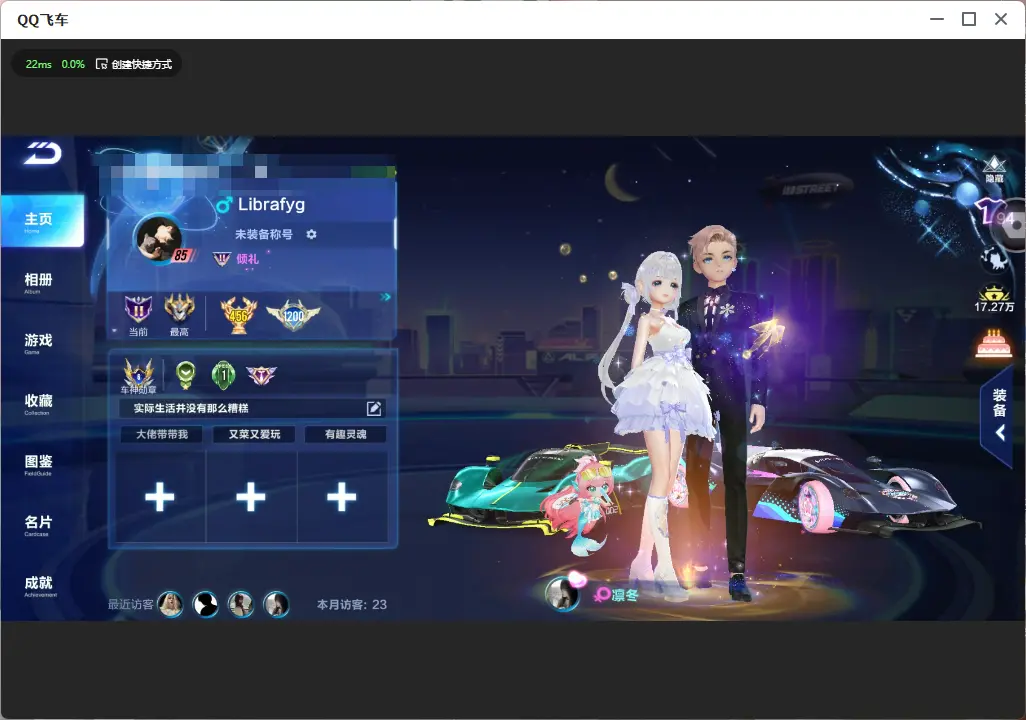The width and height of the screenshot is (1026, 720).
Task: Click the 车神勋章 medal icon
Action: pos(139,375)
